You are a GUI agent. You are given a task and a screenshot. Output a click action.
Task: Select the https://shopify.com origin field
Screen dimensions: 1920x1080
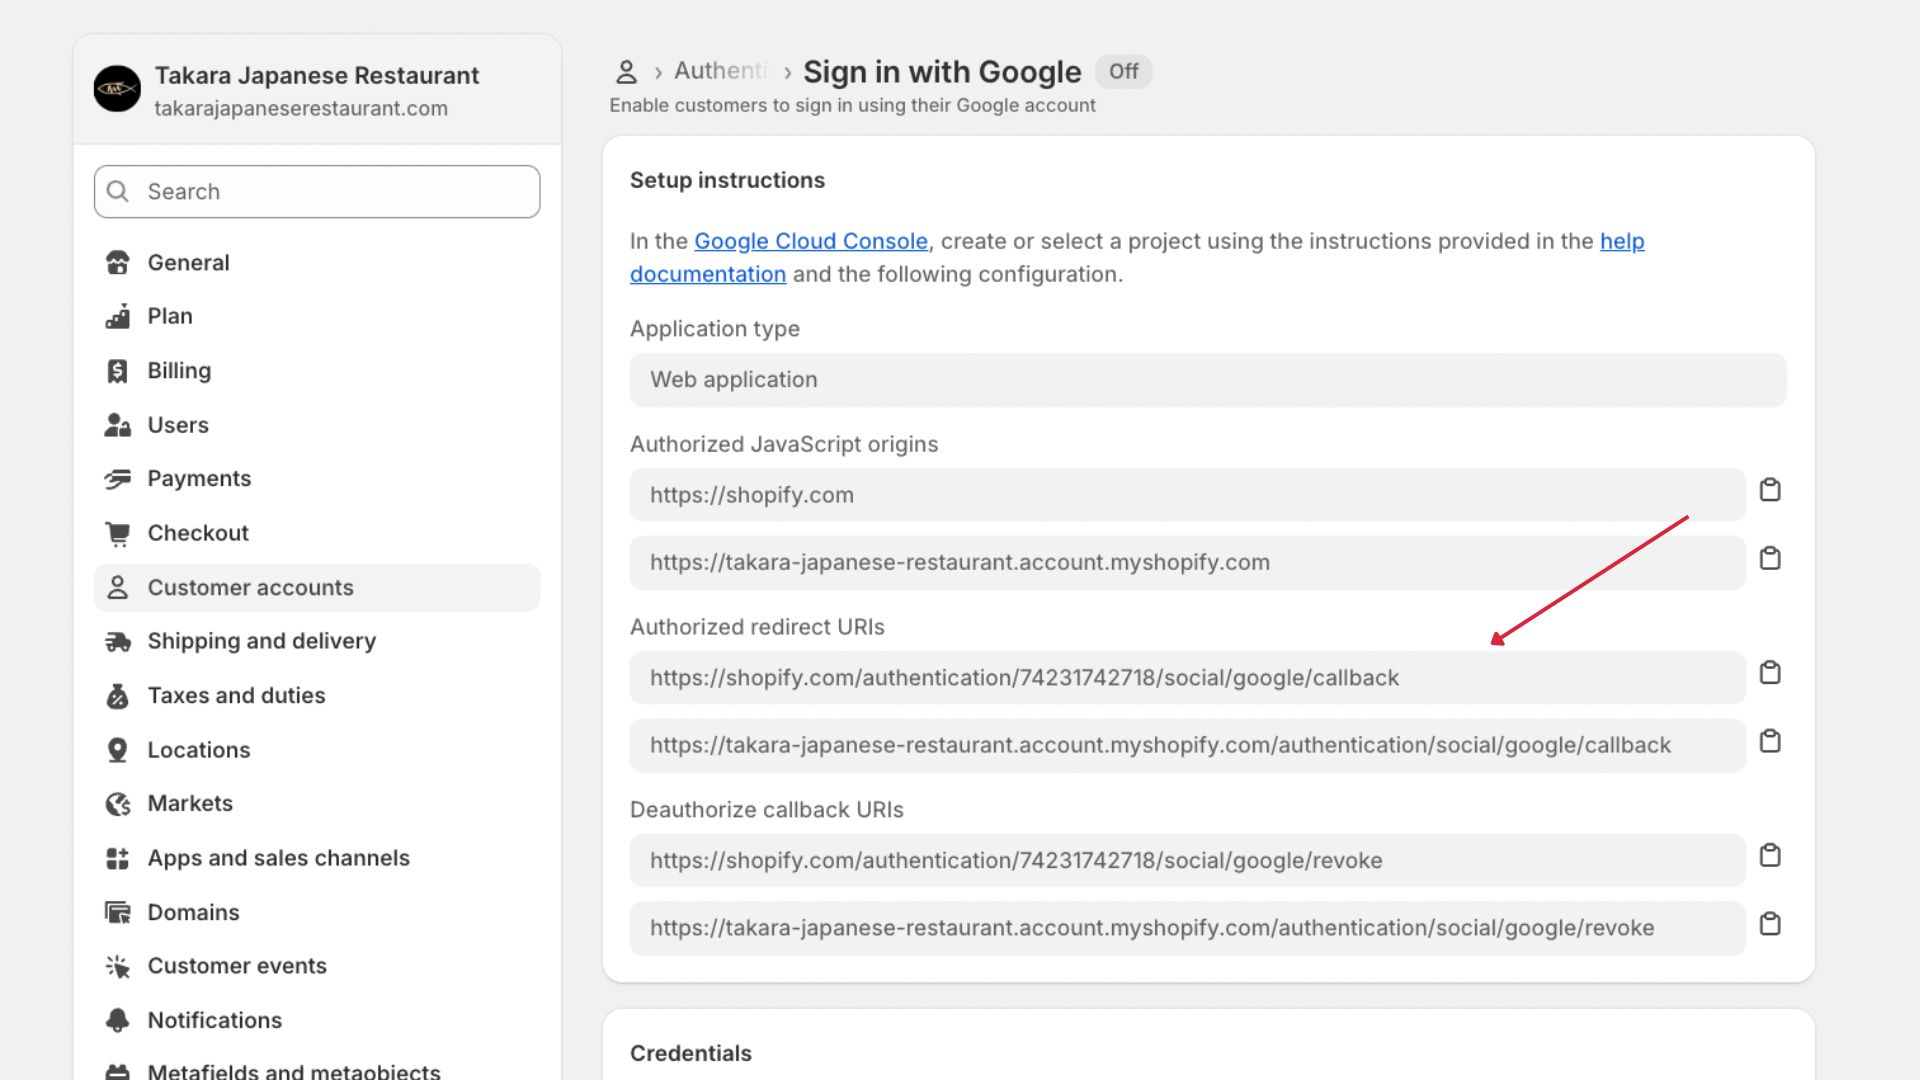coord(1187,495)
